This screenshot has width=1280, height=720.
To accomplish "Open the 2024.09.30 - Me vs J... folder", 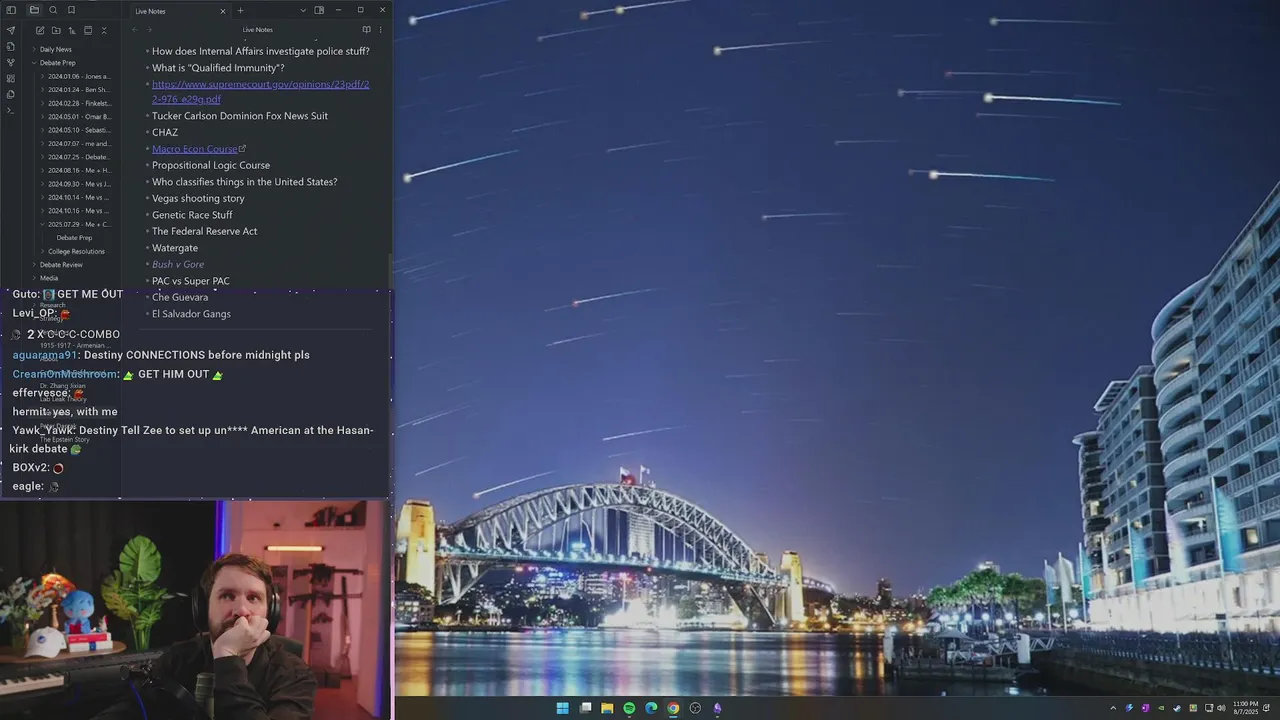I will pos(78,184).
